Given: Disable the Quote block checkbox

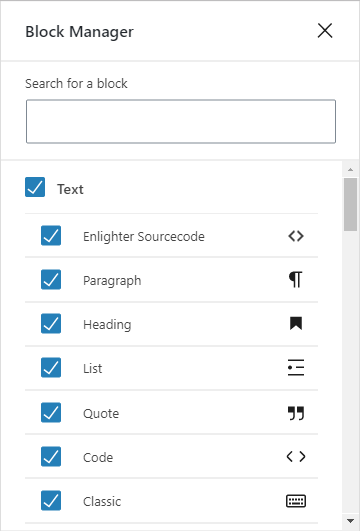Looking at the screenshot, I should 51,412.
